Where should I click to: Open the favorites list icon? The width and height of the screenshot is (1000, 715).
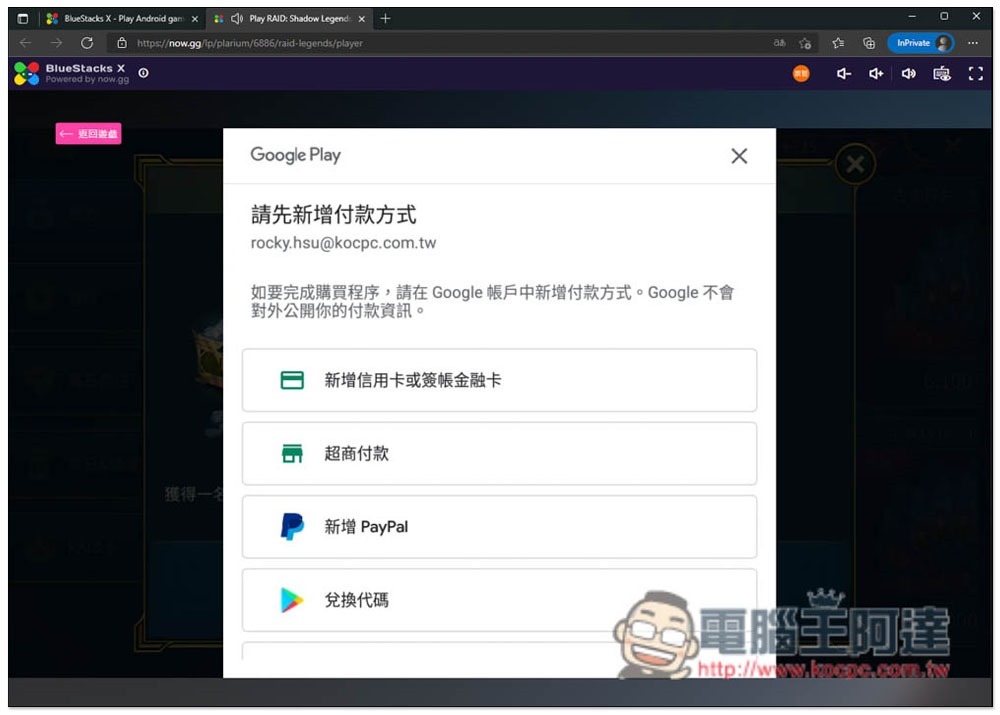[838, 43]
